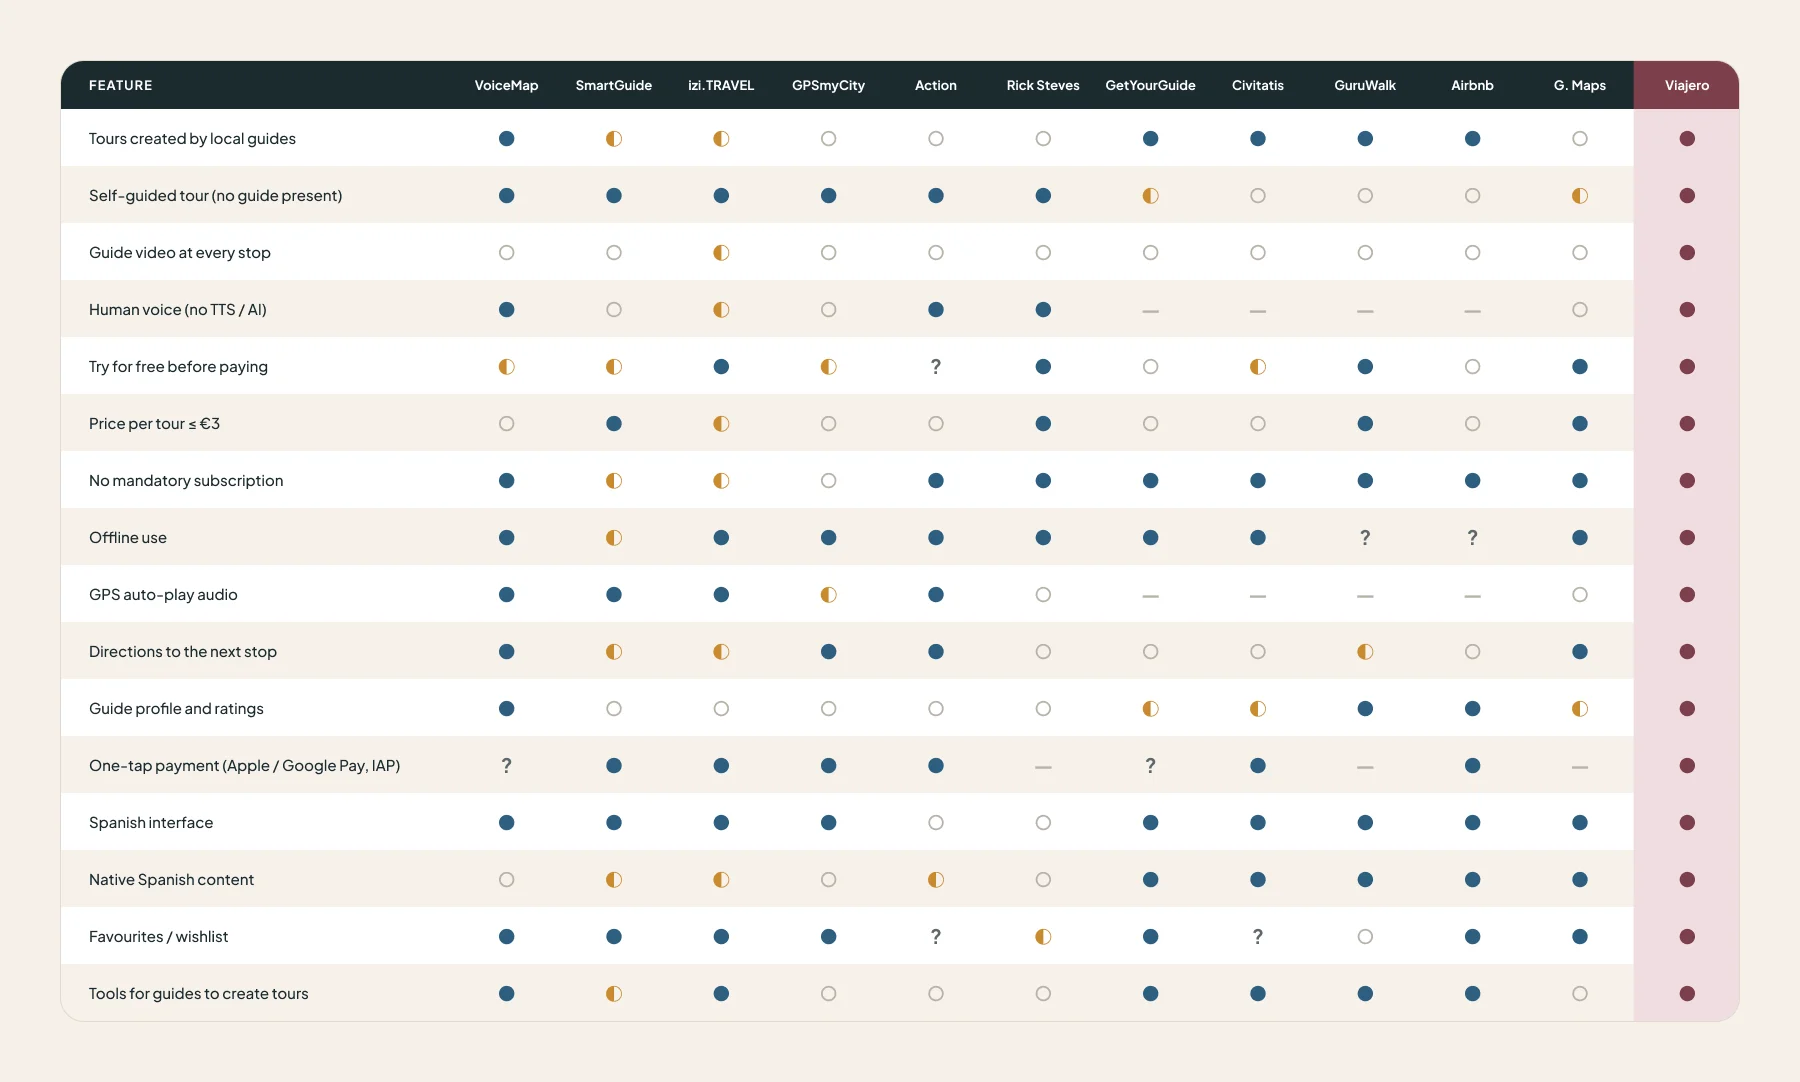This screenshot has height=1082, width=1800.
Task: Click Civitatis half-circle in Try for free row
Action: click(x=1258, y=367)
